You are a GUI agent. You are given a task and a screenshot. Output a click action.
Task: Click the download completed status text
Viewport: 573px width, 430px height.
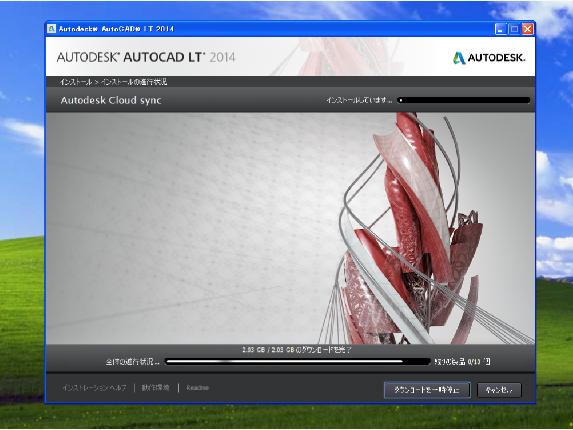[x=296, y=350]
